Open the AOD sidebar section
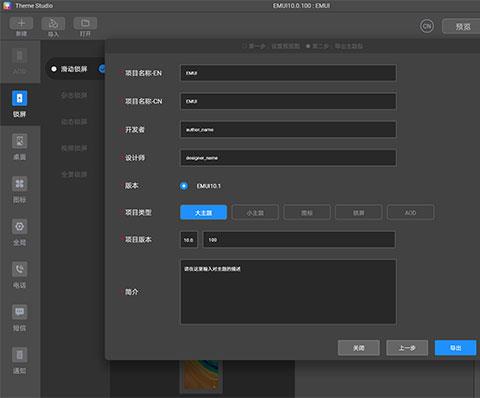Viewport: 480px width, 398px height. 20,62
